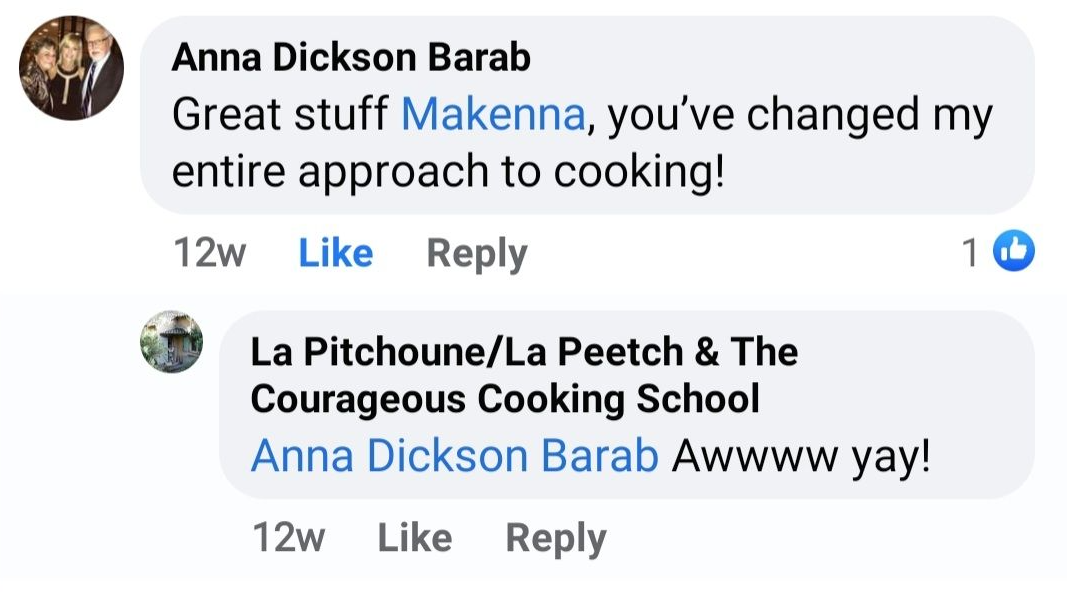Reply to La Pitchoune's Awwww yay comment
This screenshot has width=1067, height=596.
click(555, 538)
